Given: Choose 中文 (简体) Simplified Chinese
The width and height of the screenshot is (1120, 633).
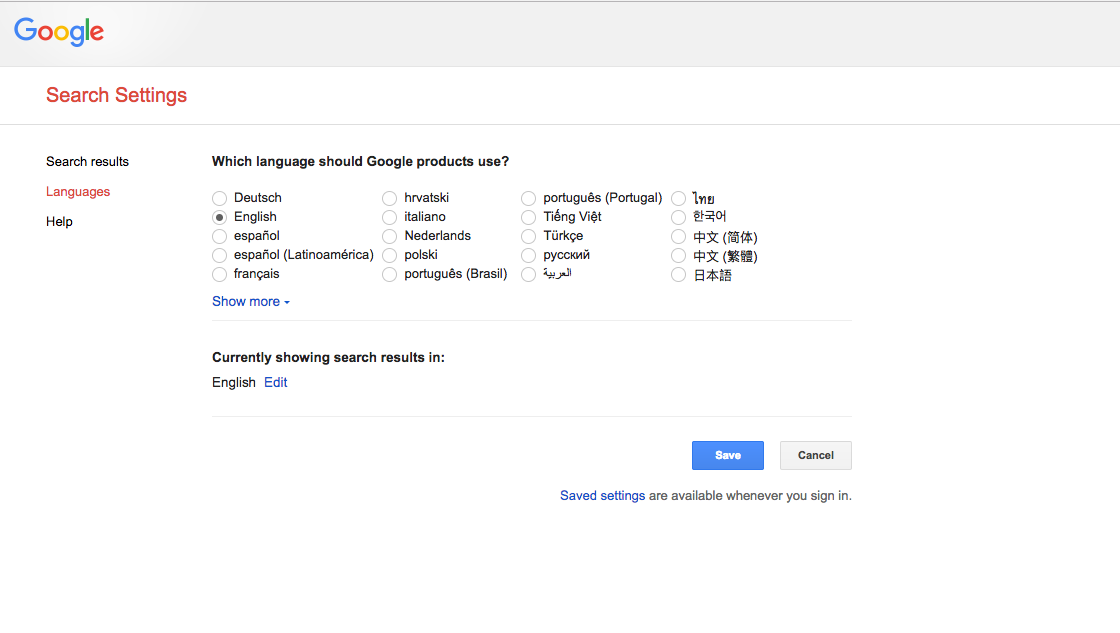Looking at the screenshot, I should pos(679,236).
